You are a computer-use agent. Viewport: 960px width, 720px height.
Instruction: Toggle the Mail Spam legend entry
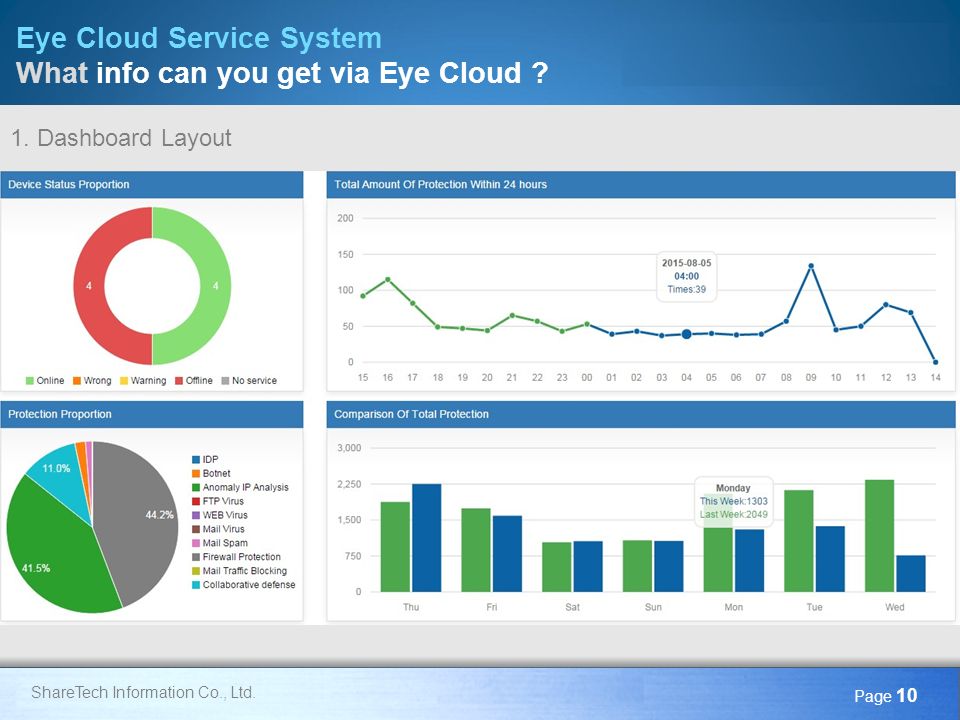pyautogui.click(x=220, y=543)
